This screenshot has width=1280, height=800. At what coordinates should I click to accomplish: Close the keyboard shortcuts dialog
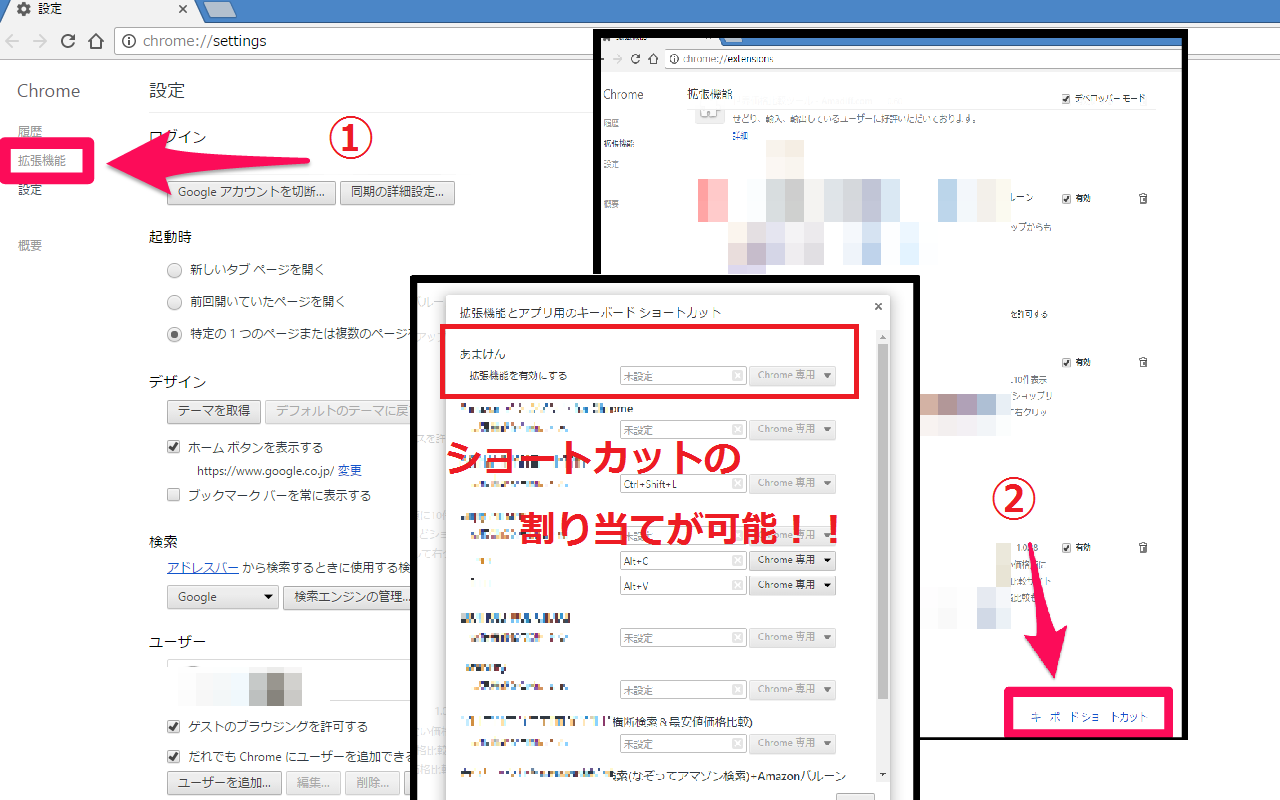point(878,307)
